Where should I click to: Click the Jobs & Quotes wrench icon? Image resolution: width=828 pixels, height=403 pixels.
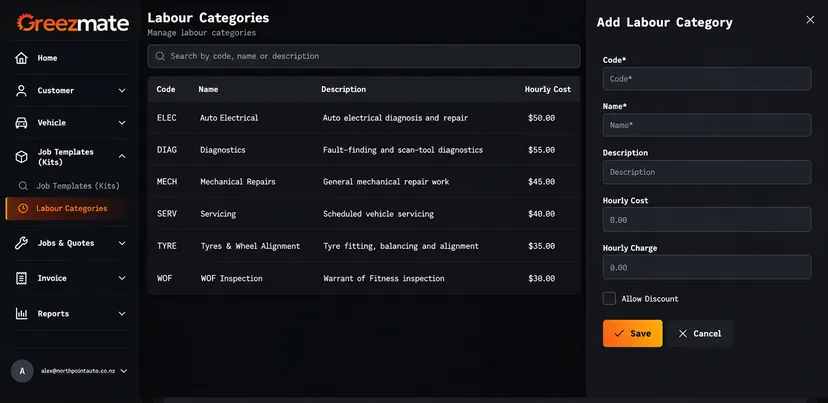(21, 243)
